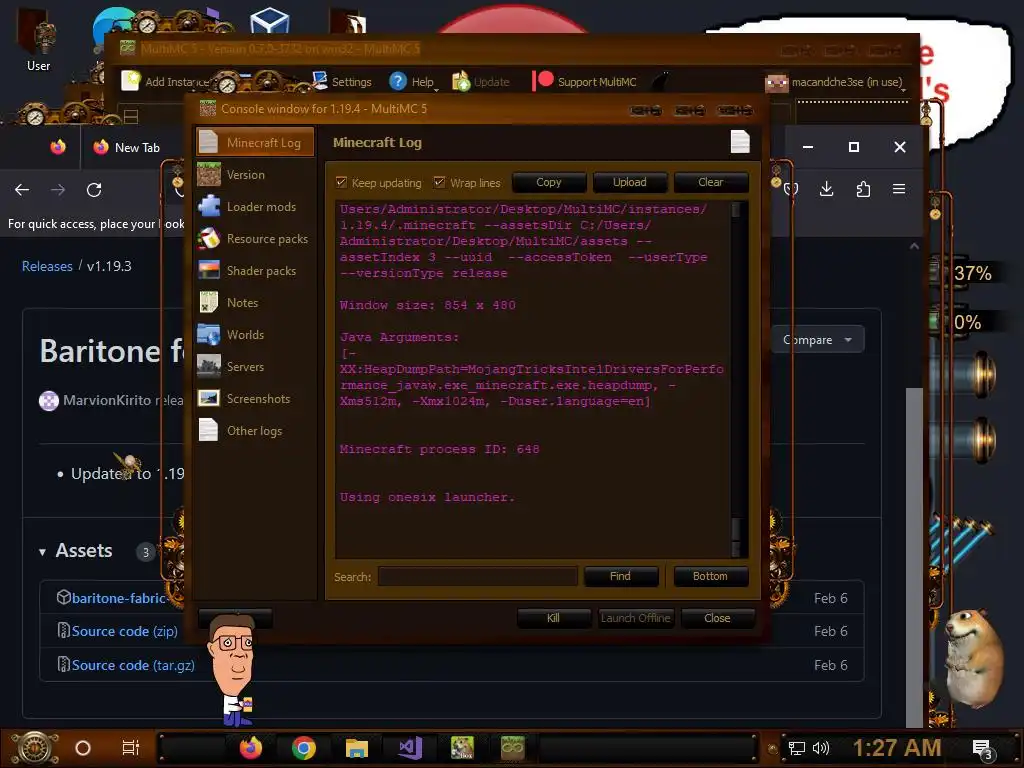Download the baritone-fabric asset
1024x768 pixels.
(118, 598)
